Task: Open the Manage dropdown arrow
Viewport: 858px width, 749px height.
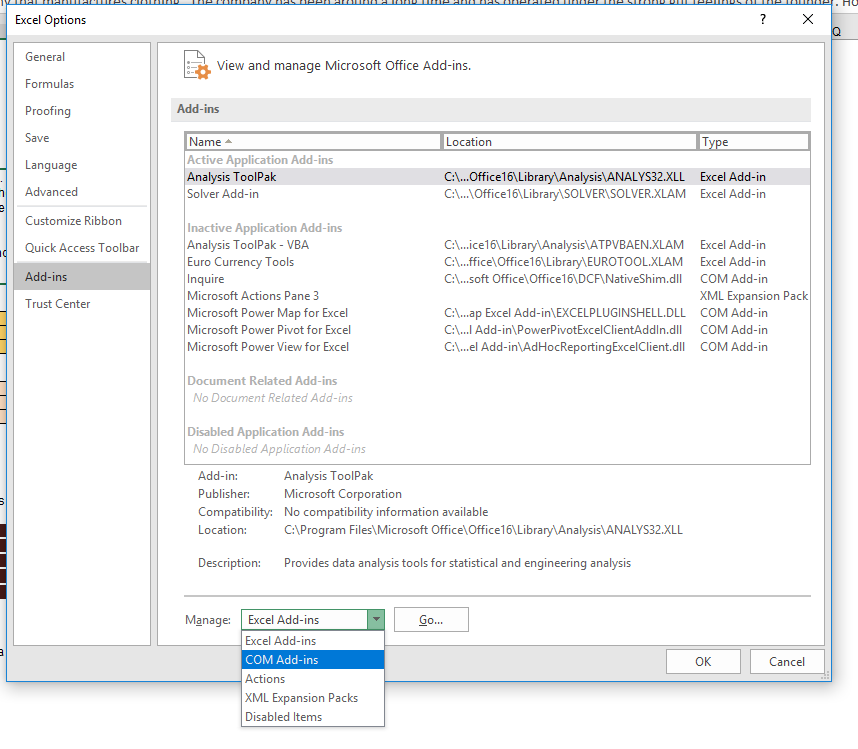Action: (x=375, y=620)
